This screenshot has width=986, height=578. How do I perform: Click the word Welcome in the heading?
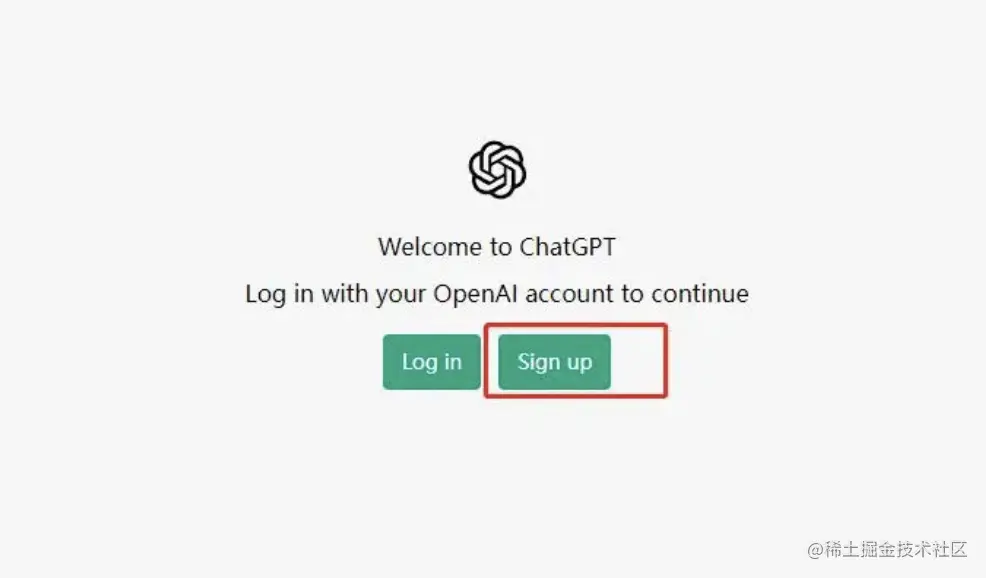tap(431, 247)
